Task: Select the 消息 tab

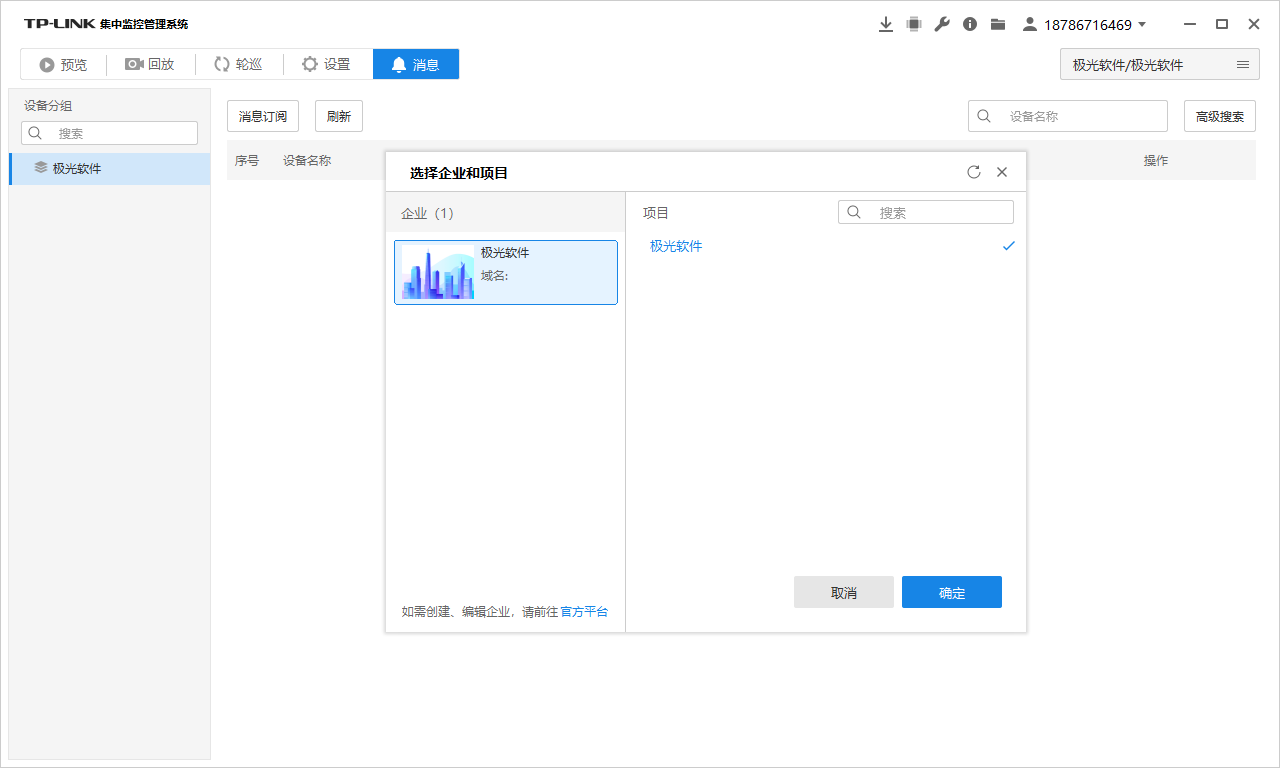Action: click(x=416, y=64)
